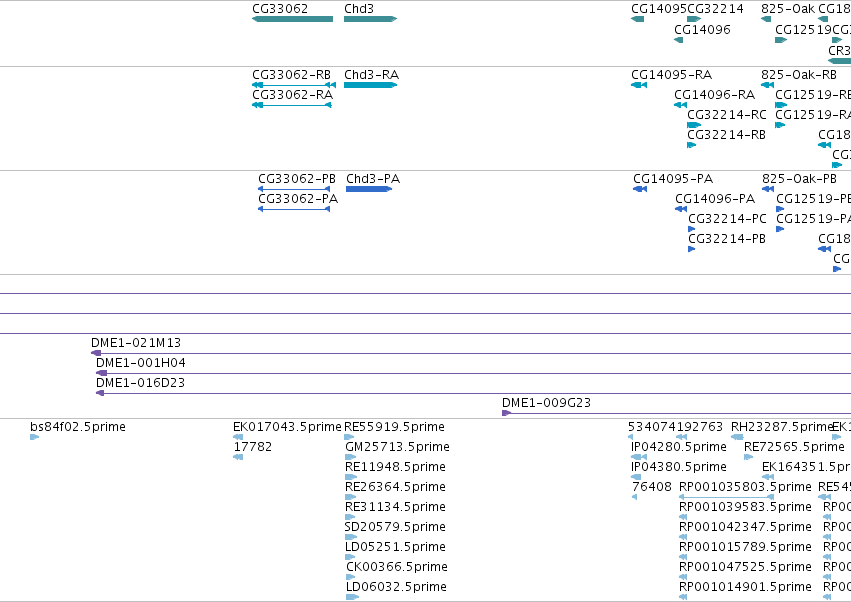Click protein label CG33062-PB
This screenshot has width=851, height=602.
(297, 179)
